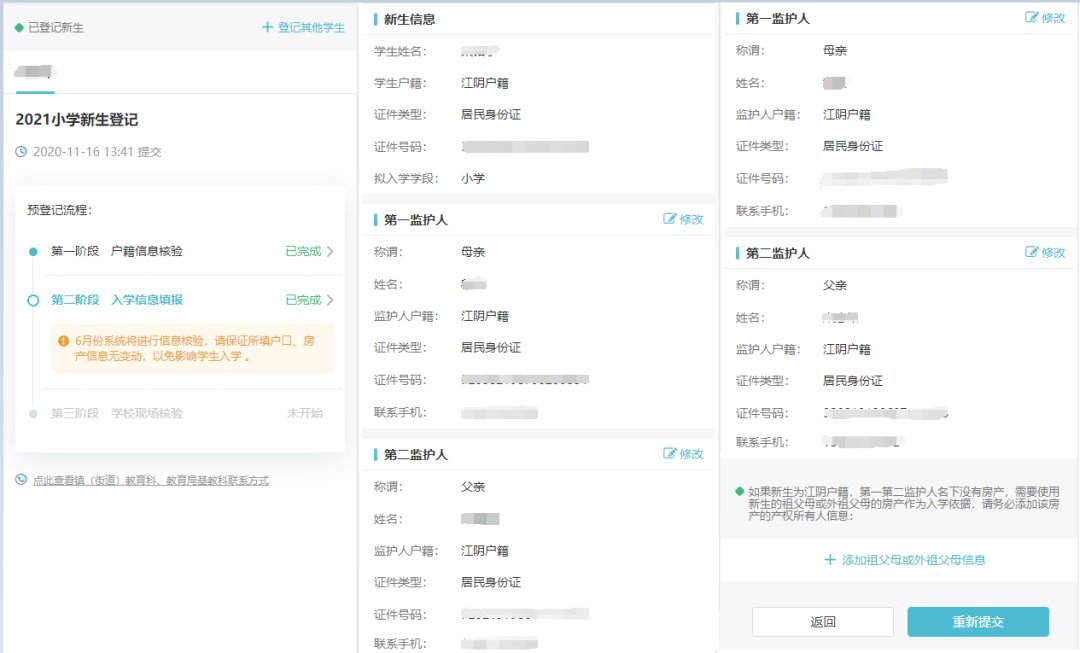1080x653 pixels.
Task: Open 点此查看镇(街道)教育科联系方式 link
Action: (151, 480)
